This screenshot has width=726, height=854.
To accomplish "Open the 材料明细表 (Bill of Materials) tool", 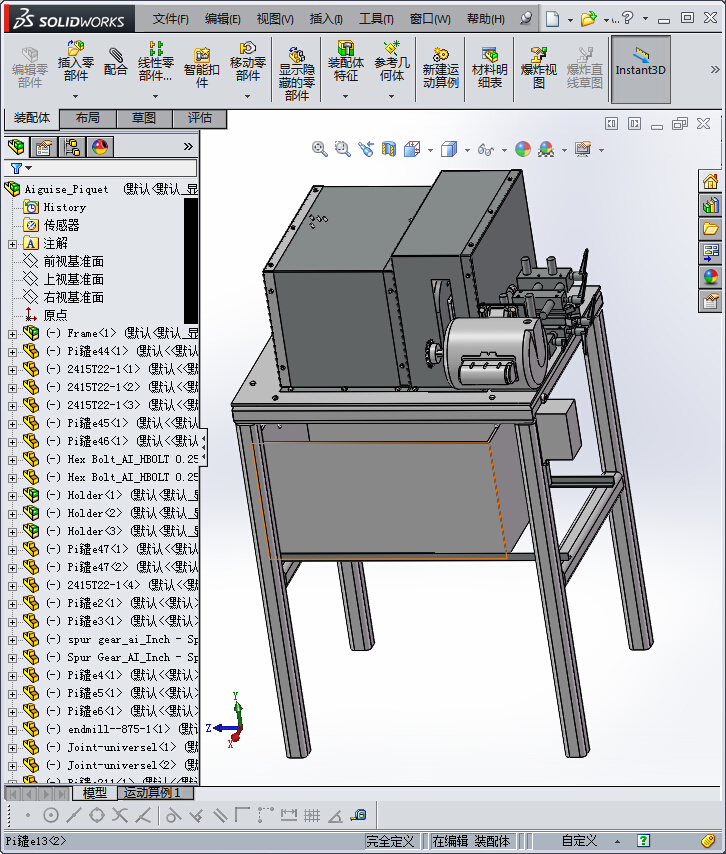I will pyautogui.click(x=490, y=68).
